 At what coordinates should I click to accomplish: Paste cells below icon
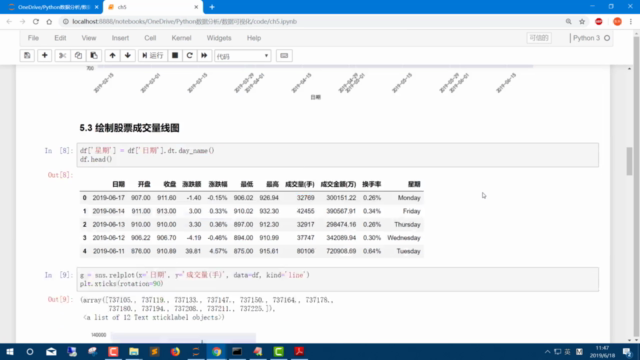coord(94,56)
